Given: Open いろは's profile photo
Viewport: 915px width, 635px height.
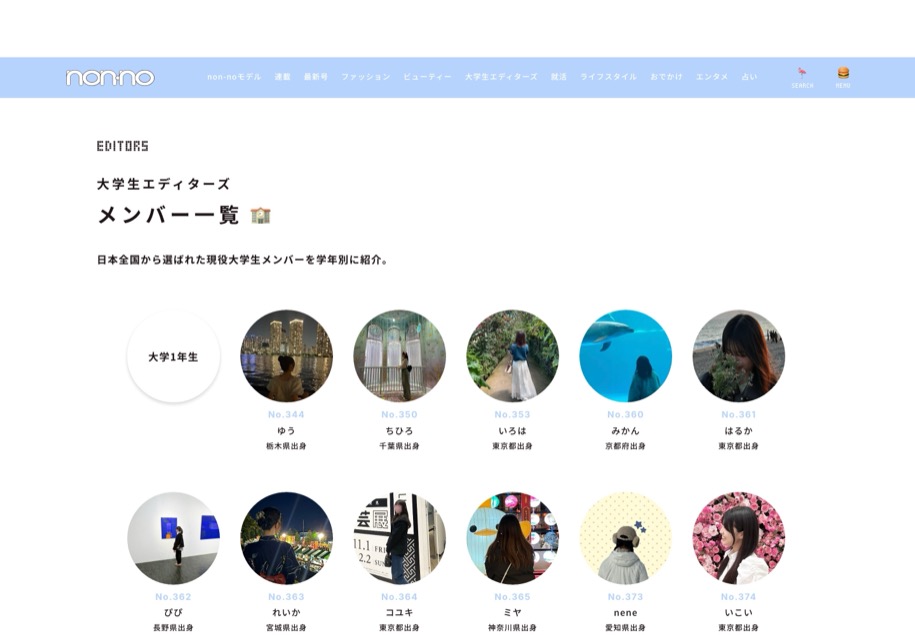Looking at the screenshot, I should pyautogui.click(x=512, y=356).
